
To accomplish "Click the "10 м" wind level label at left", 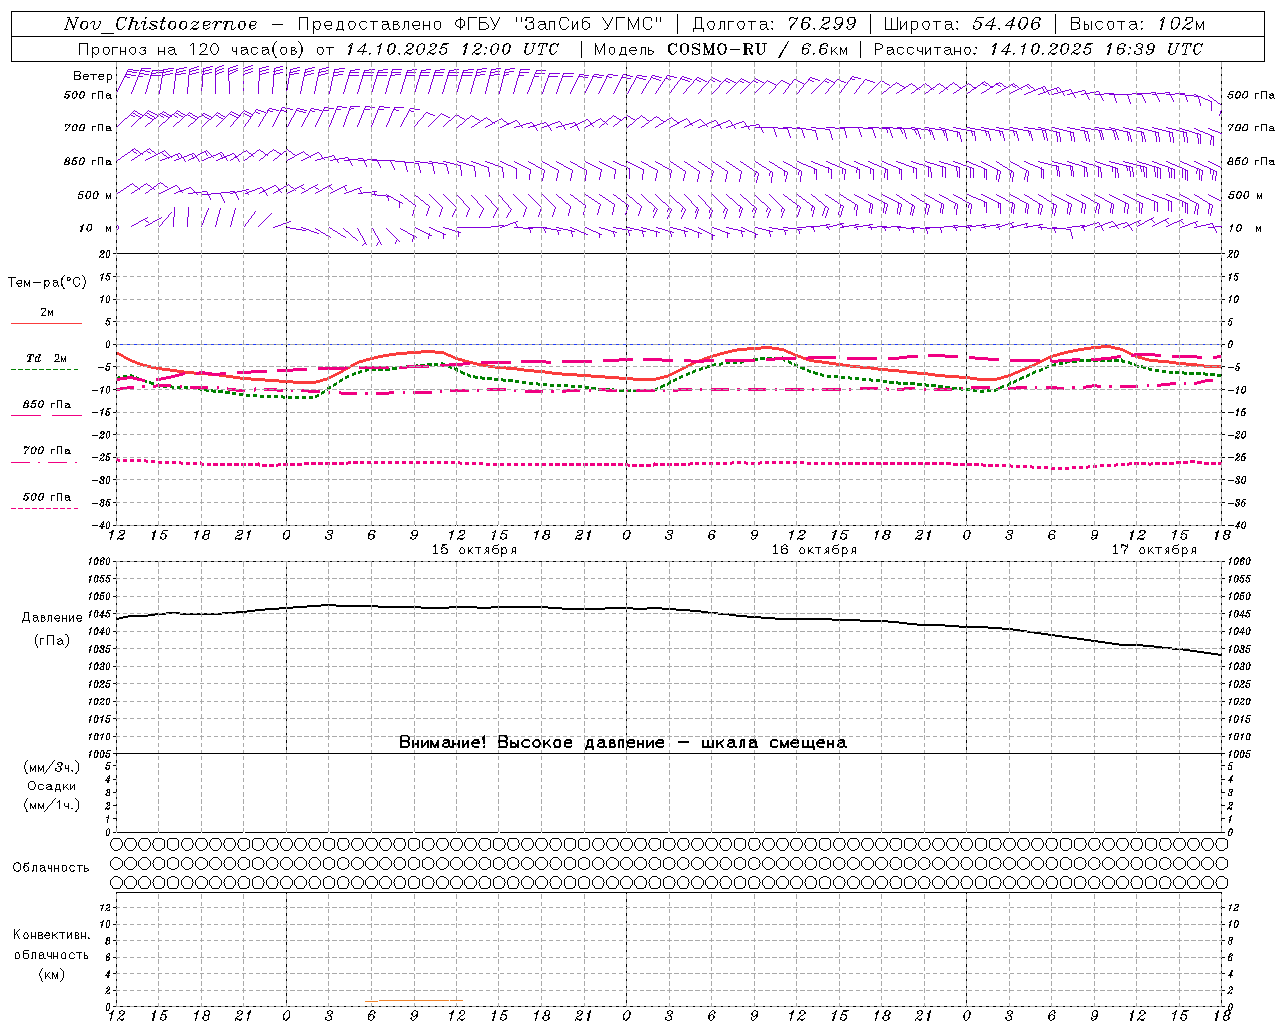I will click(x=97, y=229).
